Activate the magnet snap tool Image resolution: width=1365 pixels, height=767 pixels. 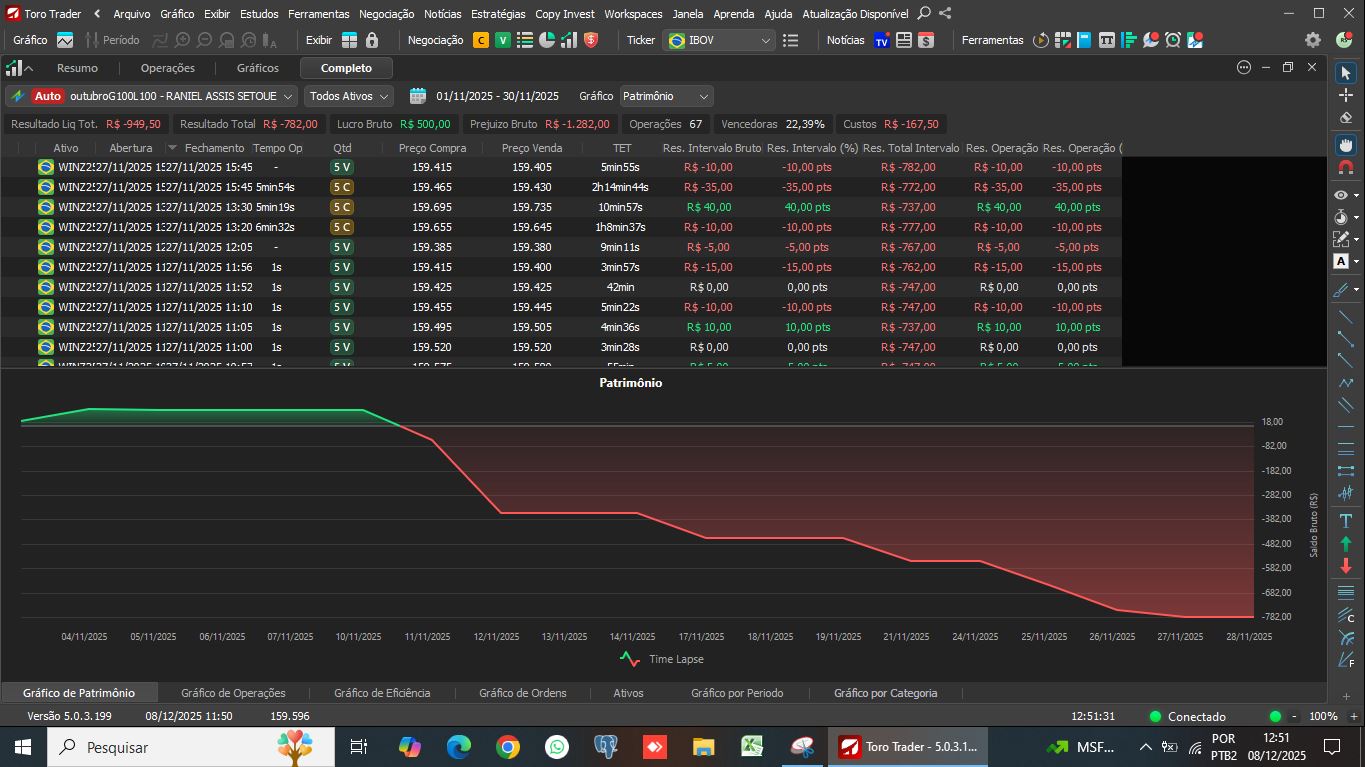pos(1345,167)
